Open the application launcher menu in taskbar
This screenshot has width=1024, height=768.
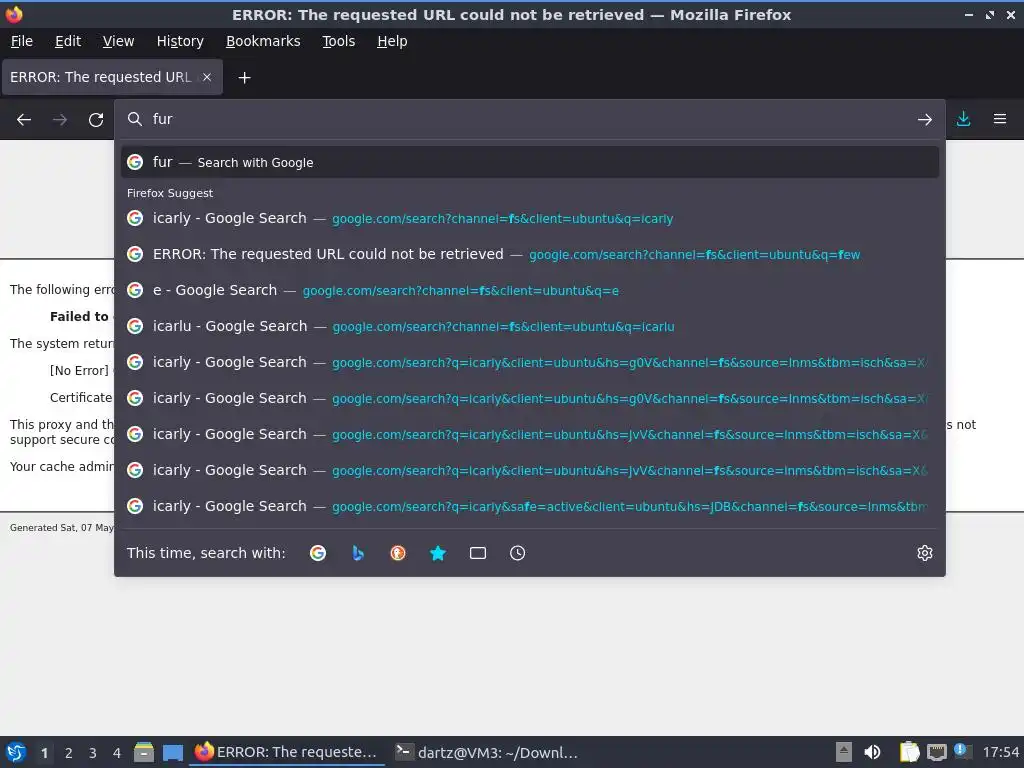16,752
